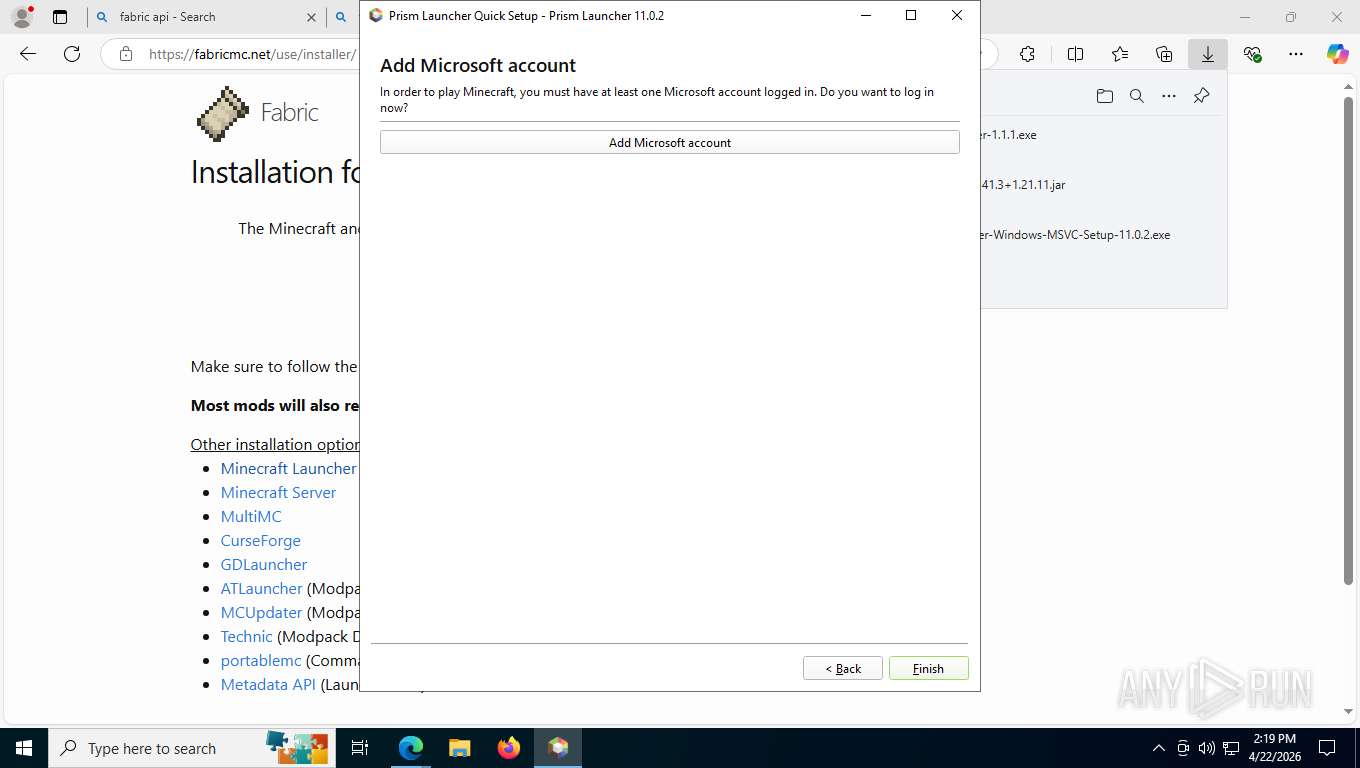Maximize the Prism Launcher setup window

(x=911, y=15)
